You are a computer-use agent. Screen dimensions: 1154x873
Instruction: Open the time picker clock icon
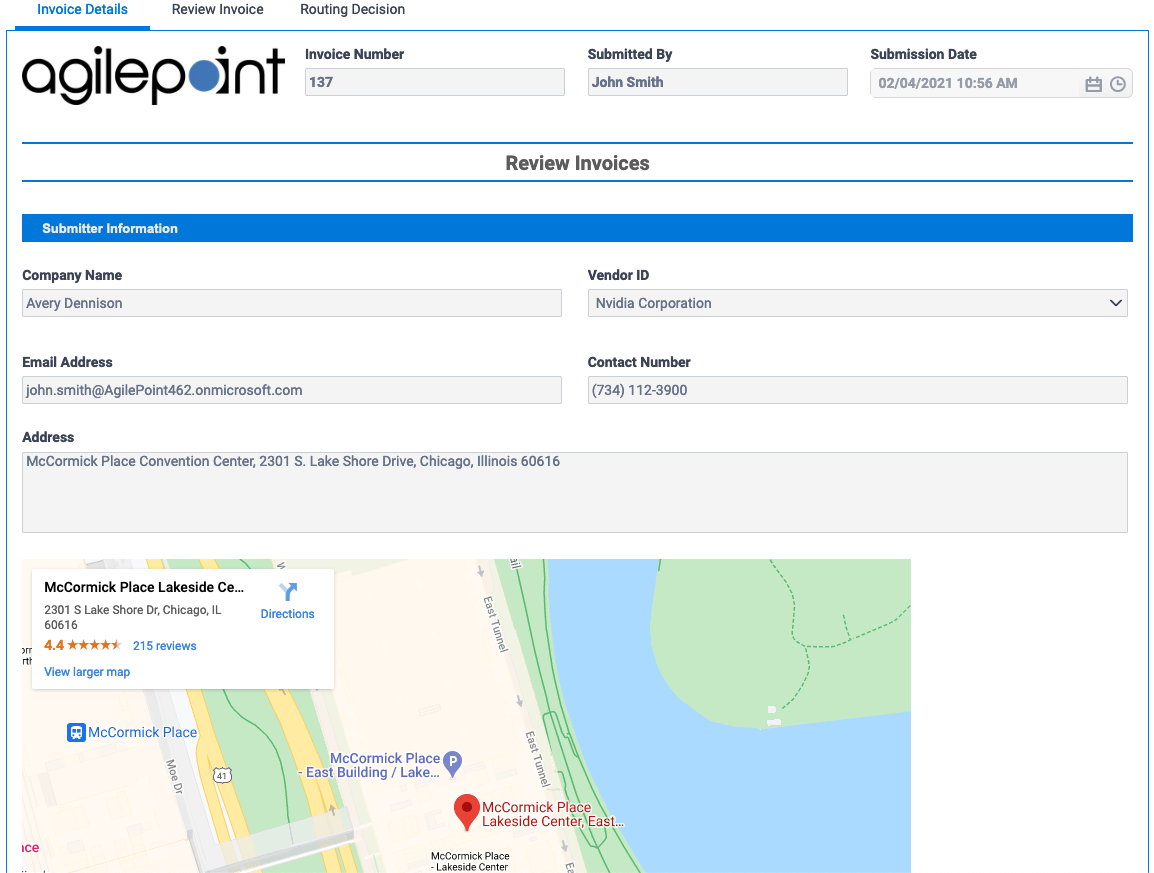[1117, 84]
